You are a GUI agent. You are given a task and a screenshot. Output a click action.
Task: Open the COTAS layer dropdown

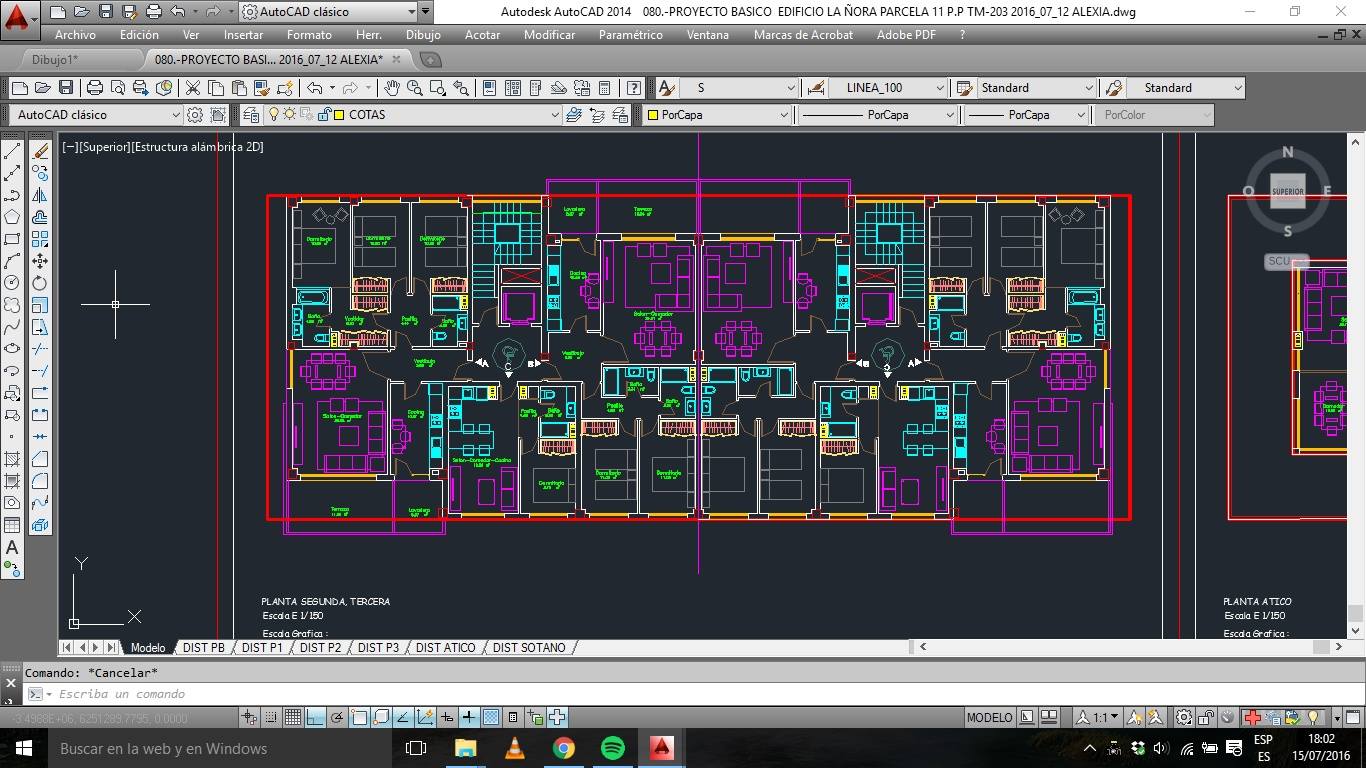(x=554, y=115)
